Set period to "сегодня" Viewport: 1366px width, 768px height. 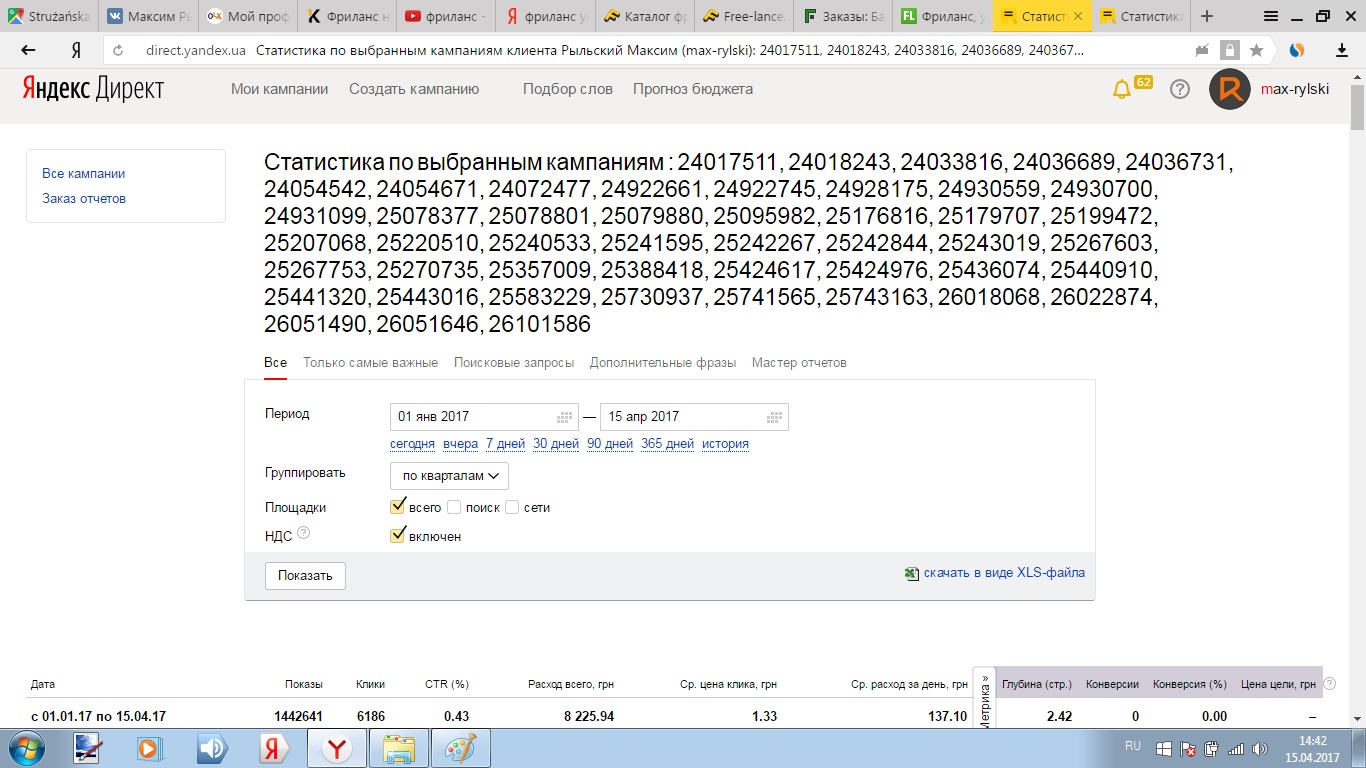412,444
